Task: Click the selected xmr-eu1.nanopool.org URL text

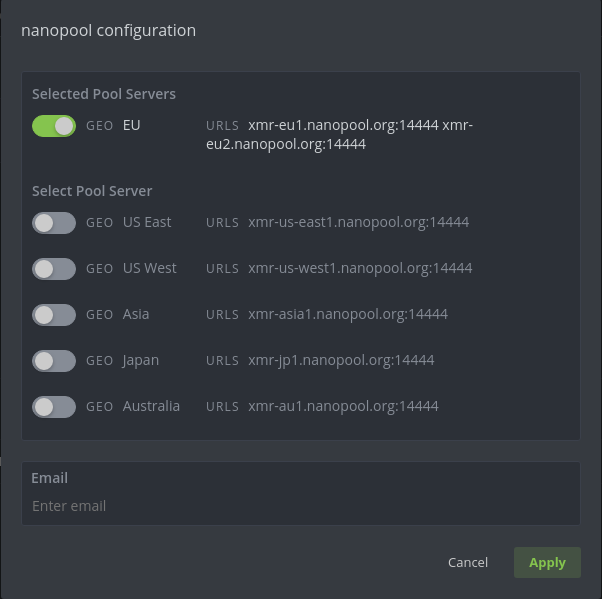Action: click(343, 125)
